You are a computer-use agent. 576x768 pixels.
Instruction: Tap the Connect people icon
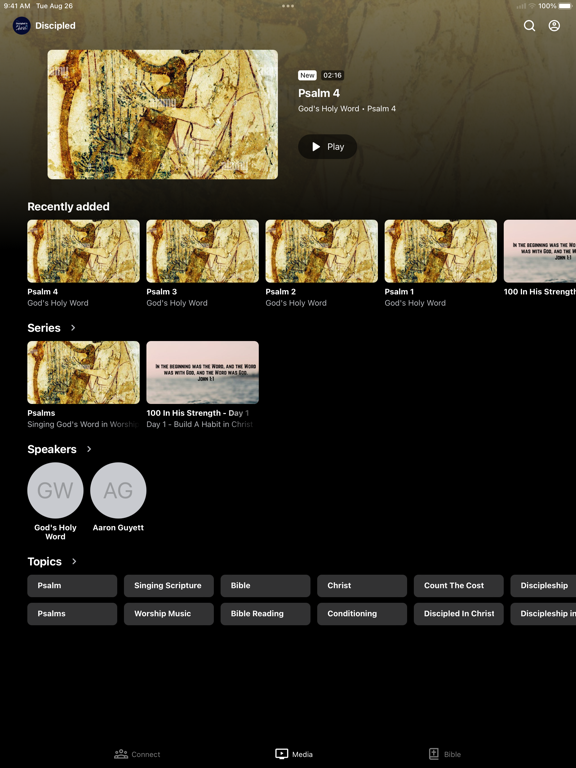pyautogui.click(x=120, y=754)
